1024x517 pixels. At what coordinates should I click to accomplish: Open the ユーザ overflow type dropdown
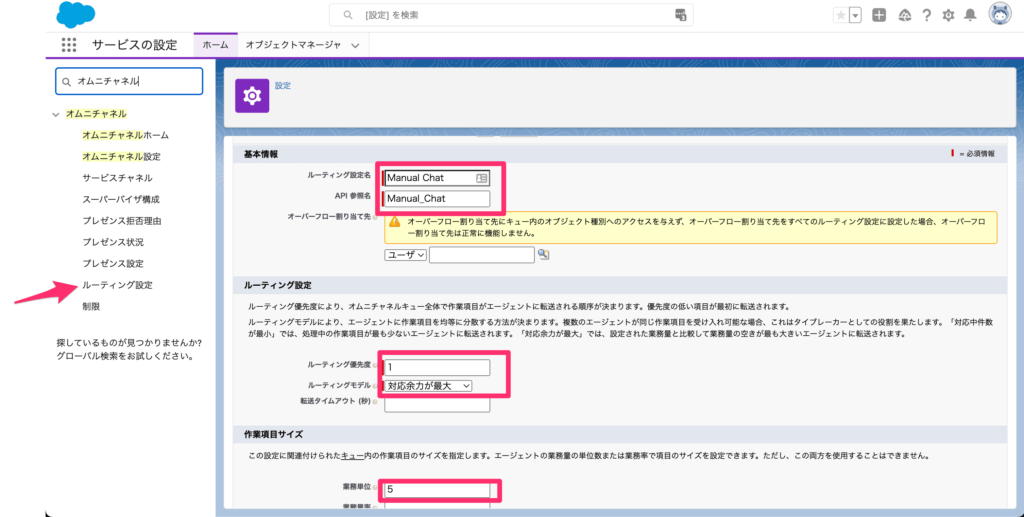pos(406,255)
